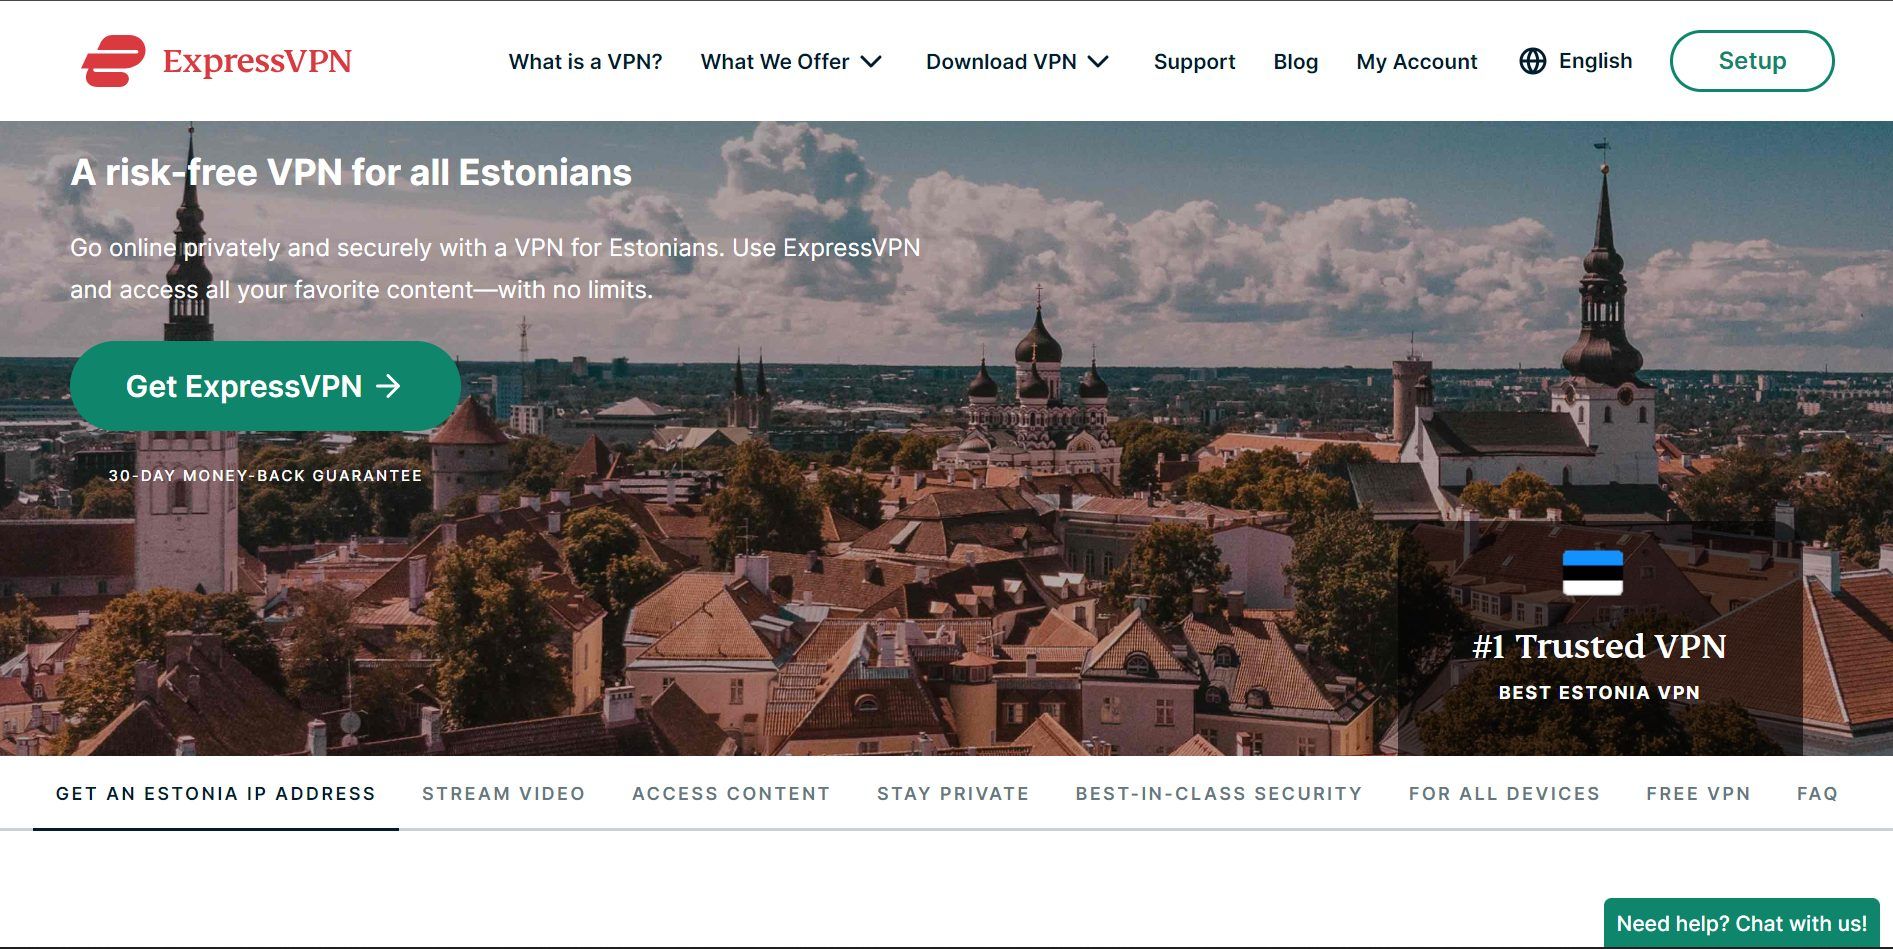
Task: Click the ExpressVPN red logo icon
Action: pos(113,61)
